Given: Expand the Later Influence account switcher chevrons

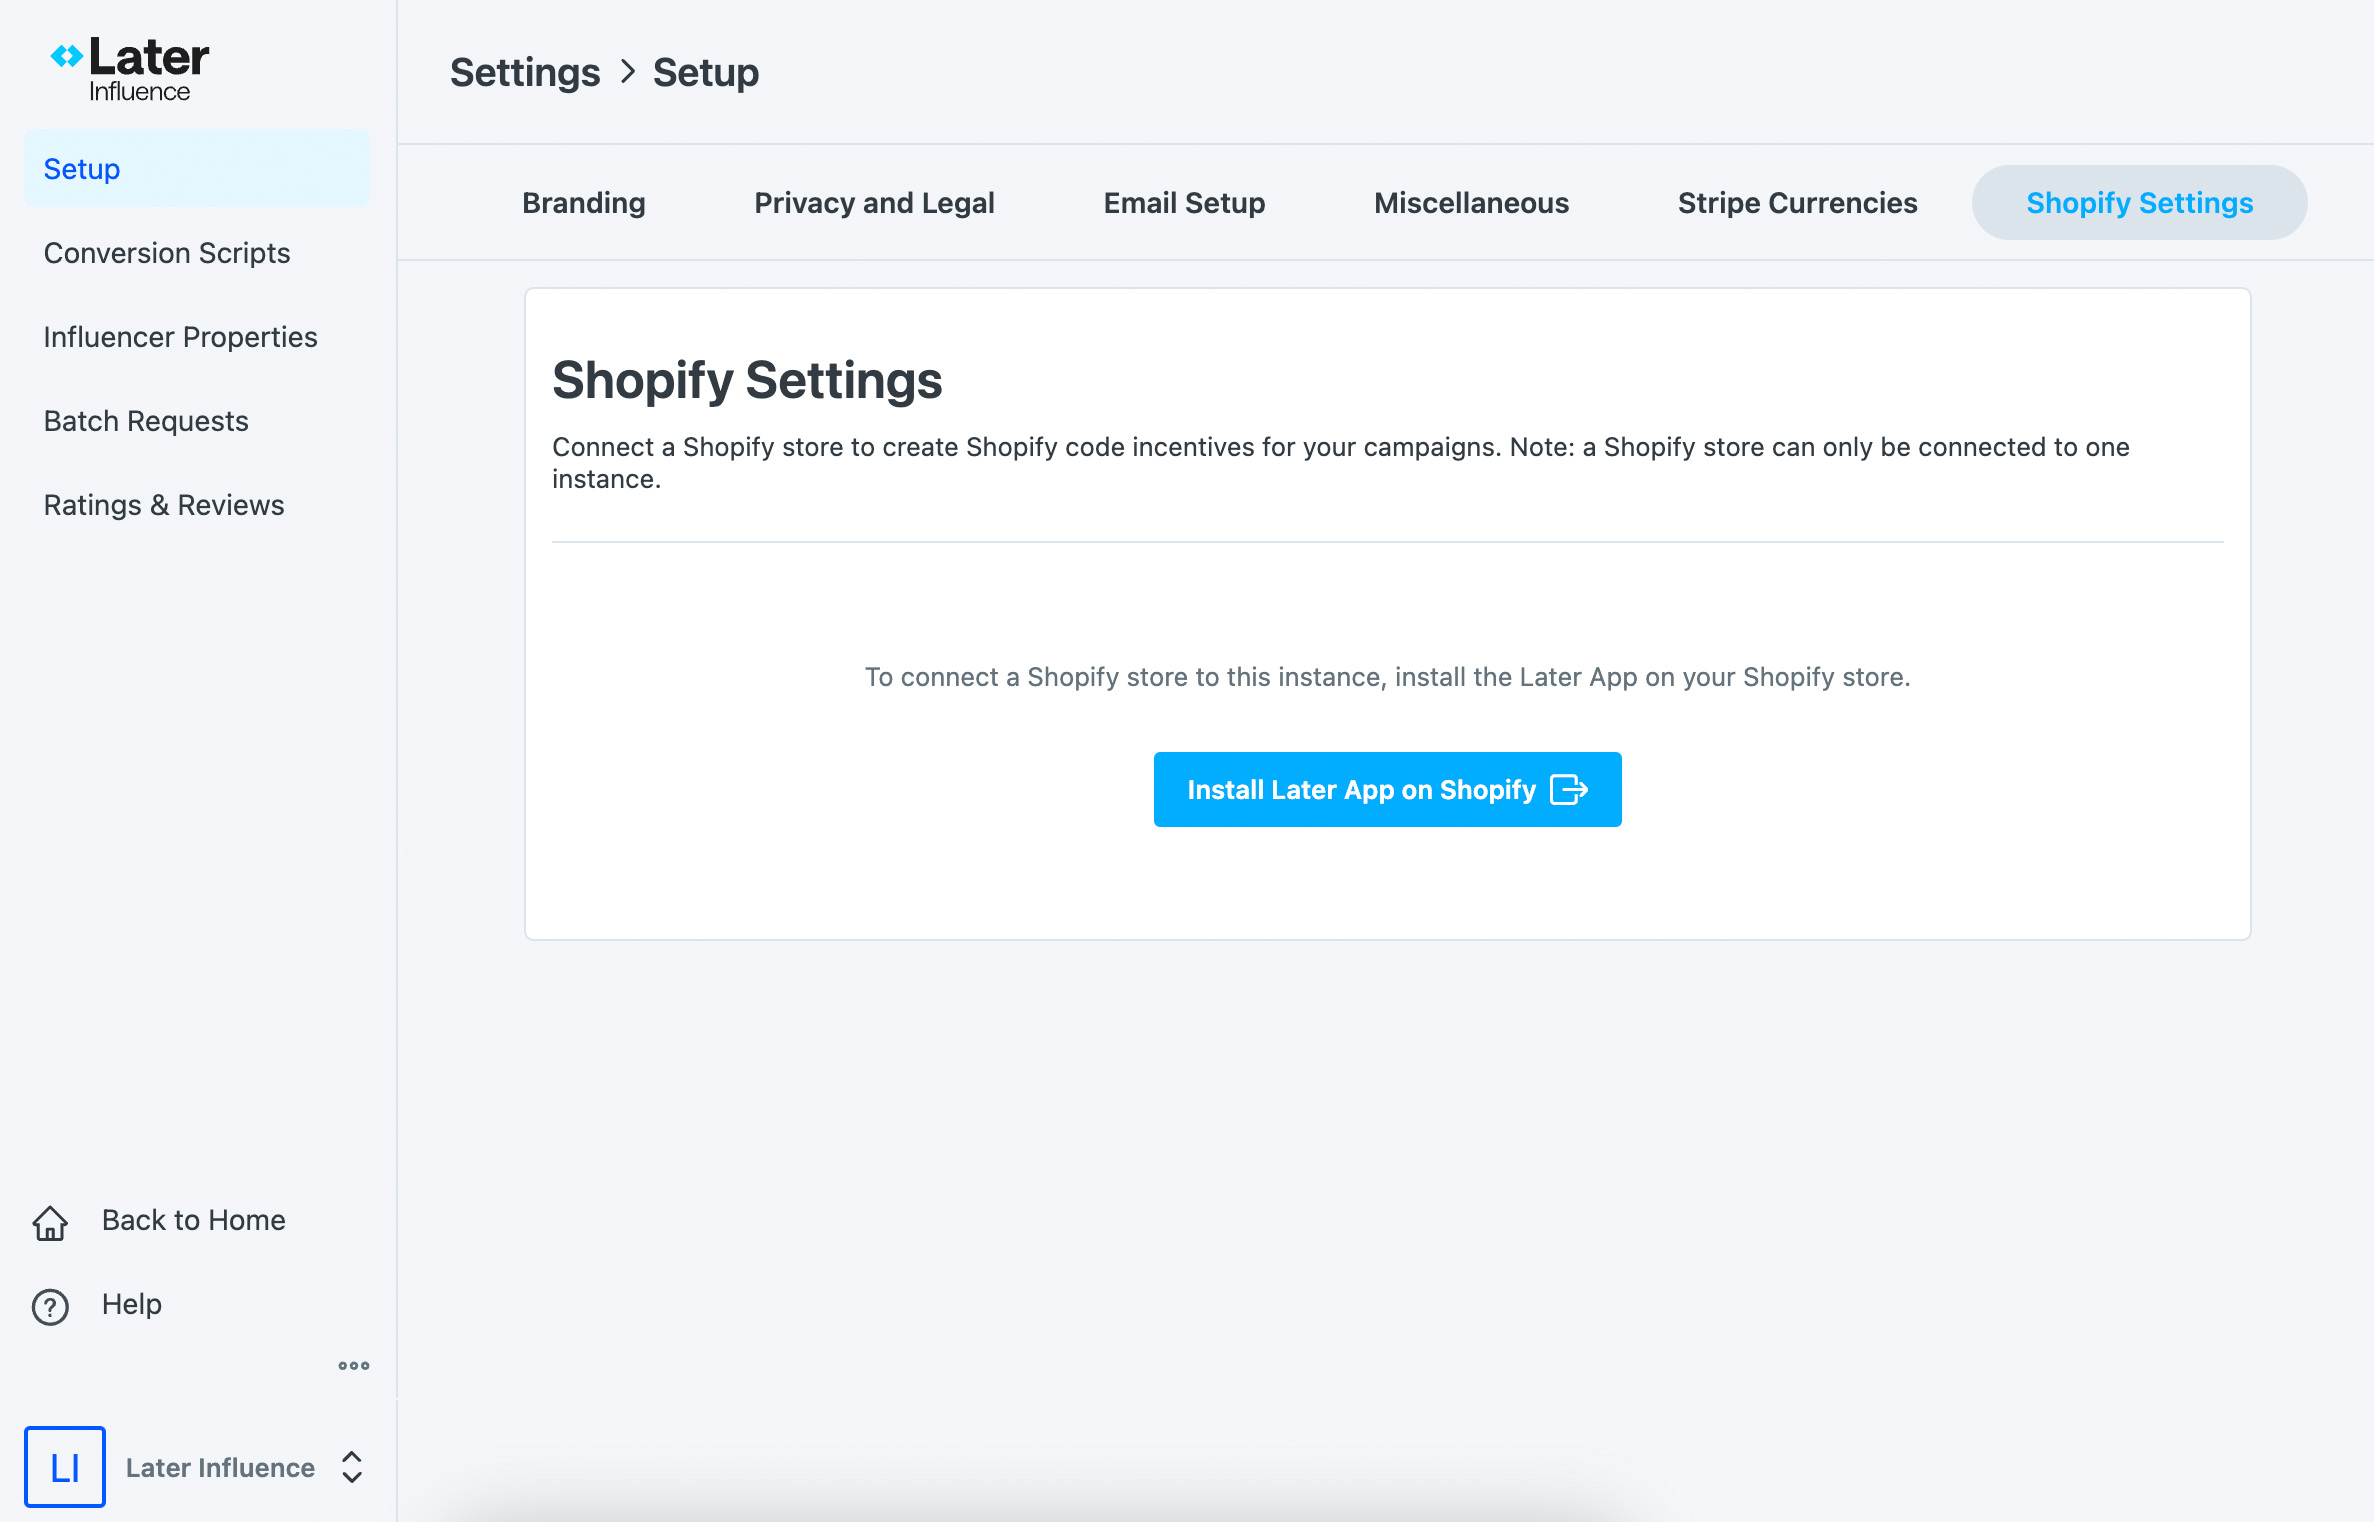Looking at the screenshot, I should pyautogui.click(x=352, y=1467).
